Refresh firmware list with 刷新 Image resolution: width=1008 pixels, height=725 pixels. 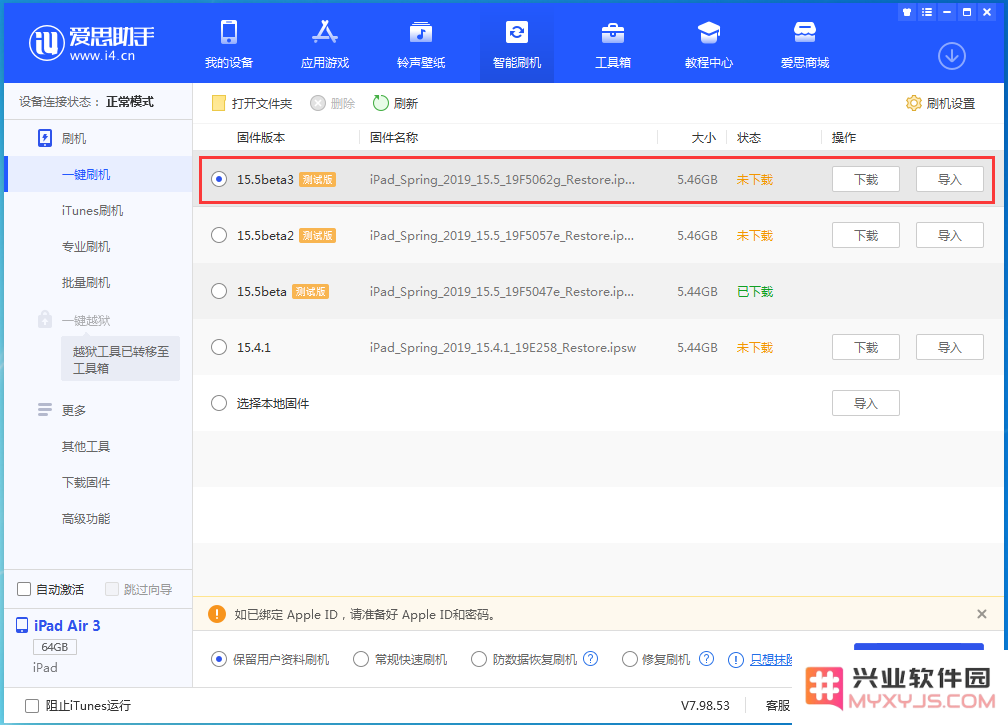395,103
